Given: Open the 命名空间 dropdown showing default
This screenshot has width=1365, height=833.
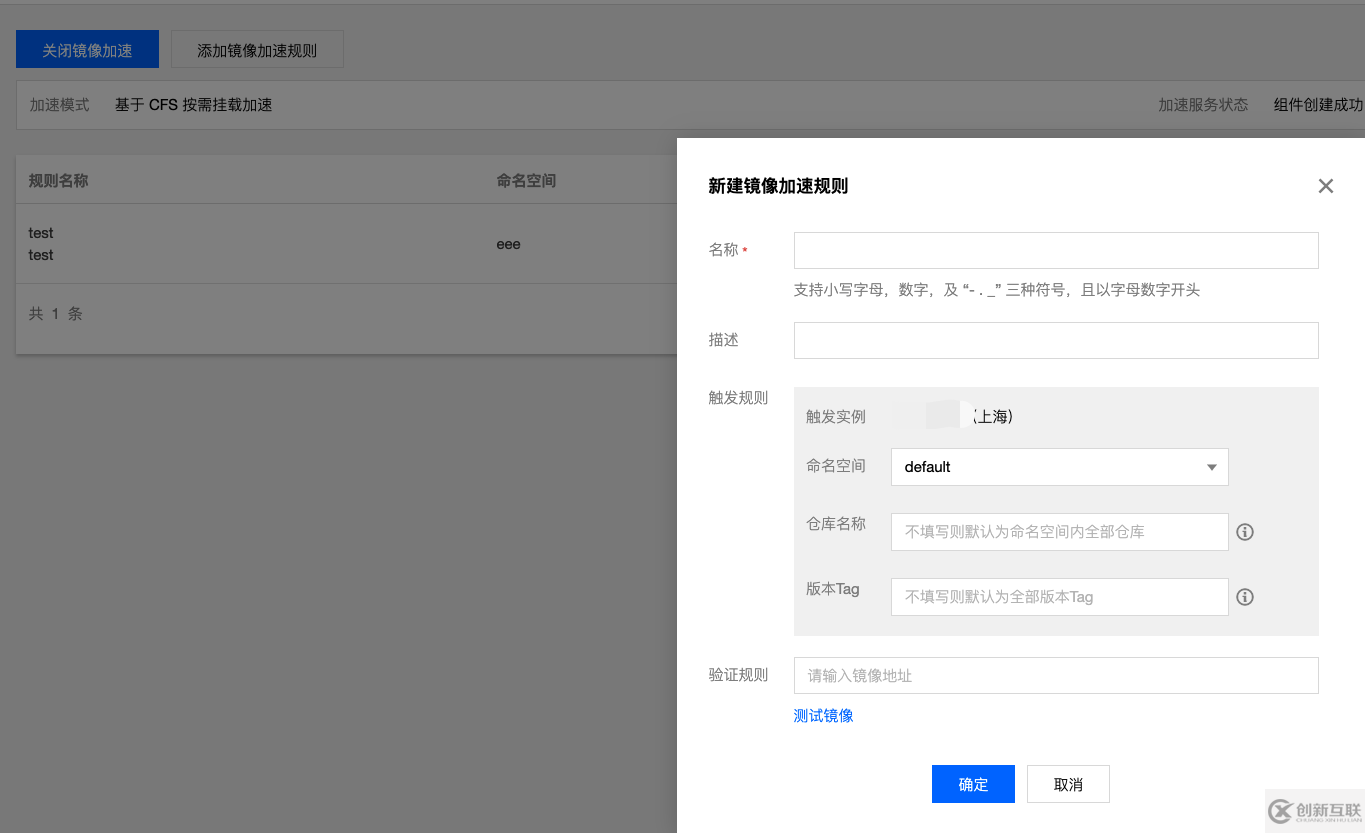Looking at the screenshot, I should pos(1059,467).
